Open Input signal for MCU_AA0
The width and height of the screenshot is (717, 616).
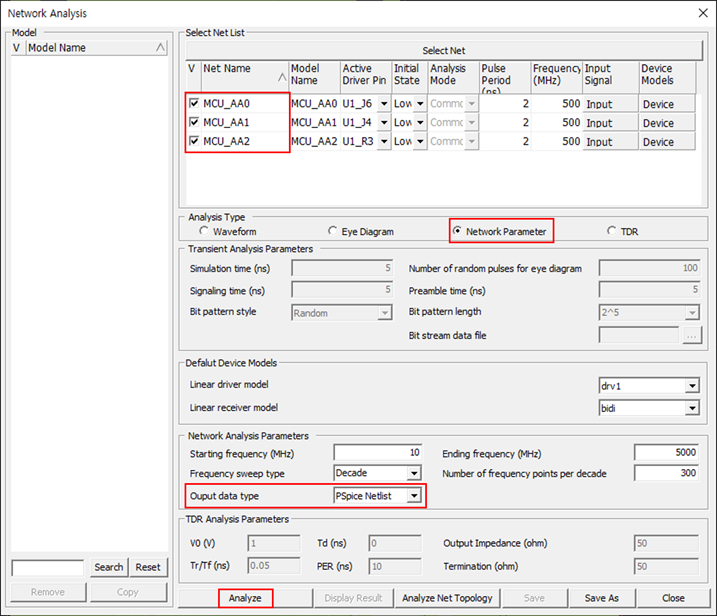click(610, 105)
